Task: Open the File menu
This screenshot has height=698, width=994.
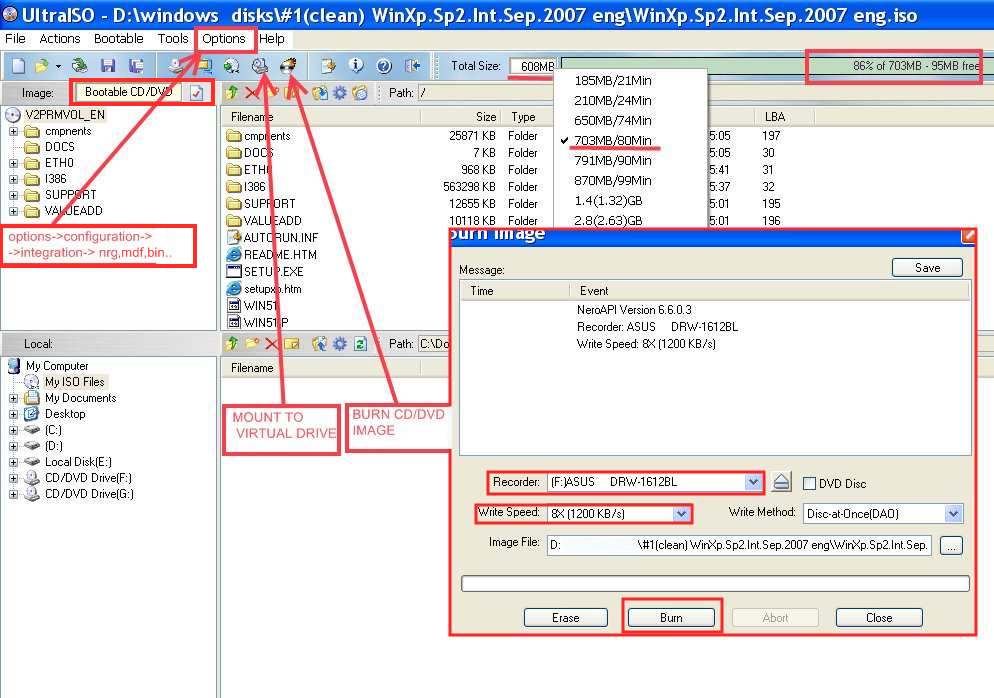Action: point(15,39)
